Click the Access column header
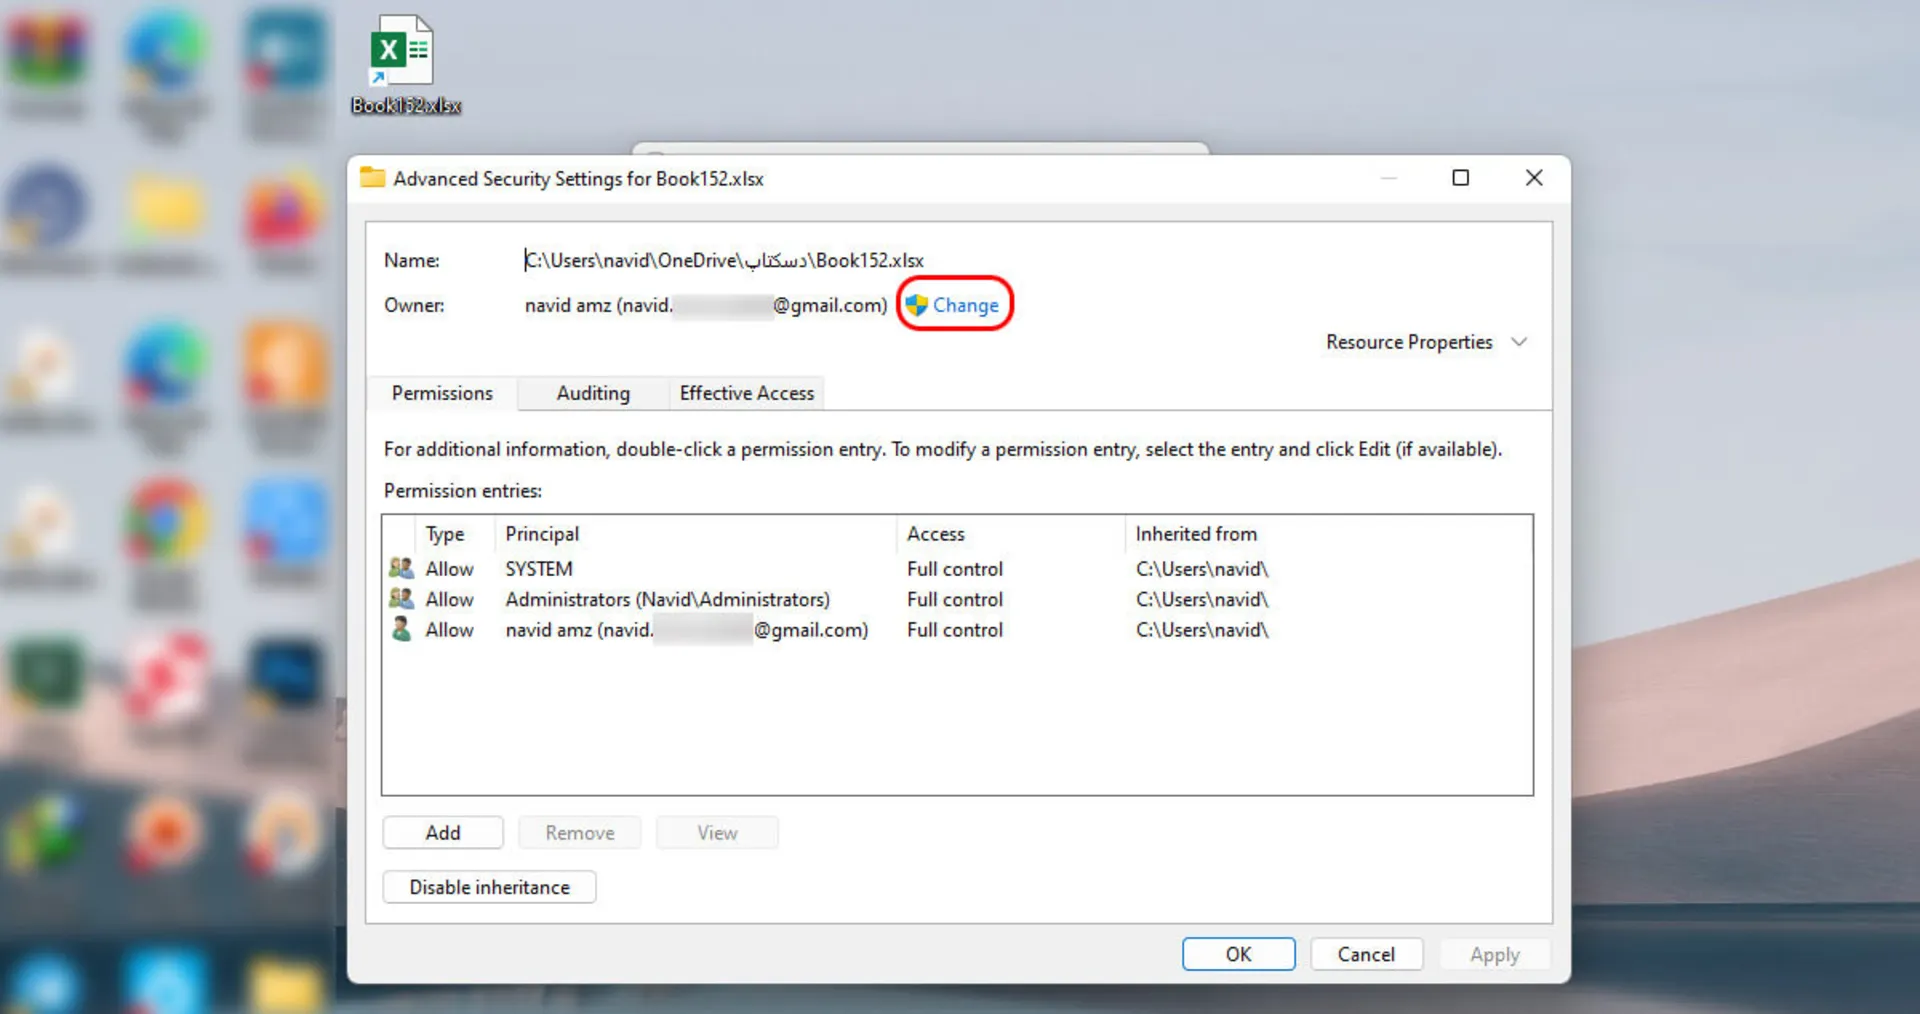Viewport: 1920px width, 1014px height. pyautogui.click(x=1011, y=534)
